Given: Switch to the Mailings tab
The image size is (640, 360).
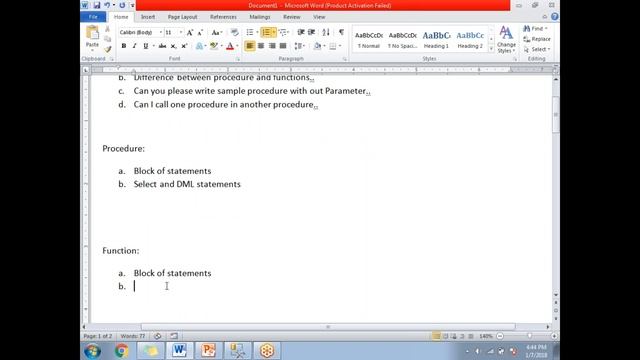Looking at the screenshot, I should pyautogui.click(x=260, y=17).
